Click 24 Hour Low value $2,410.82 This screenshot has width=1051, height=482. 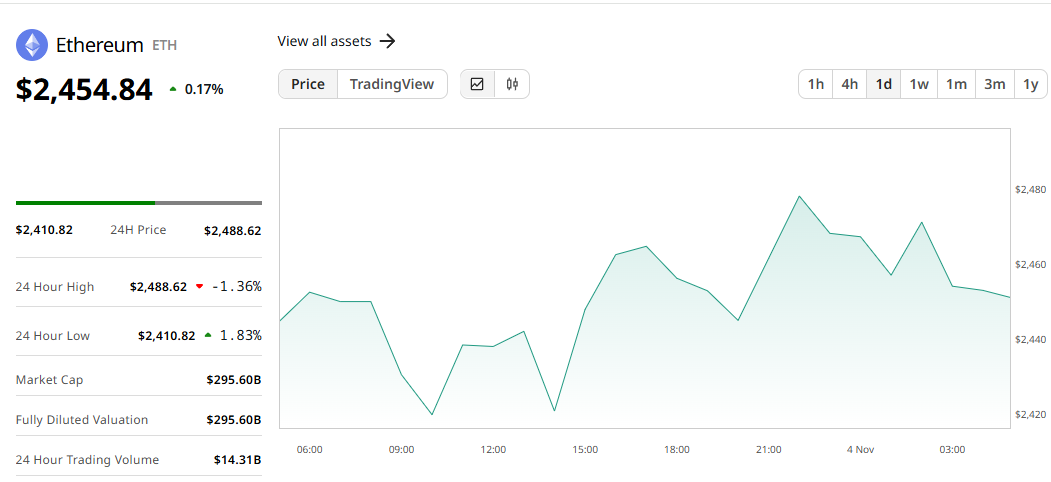pos(167,335)
